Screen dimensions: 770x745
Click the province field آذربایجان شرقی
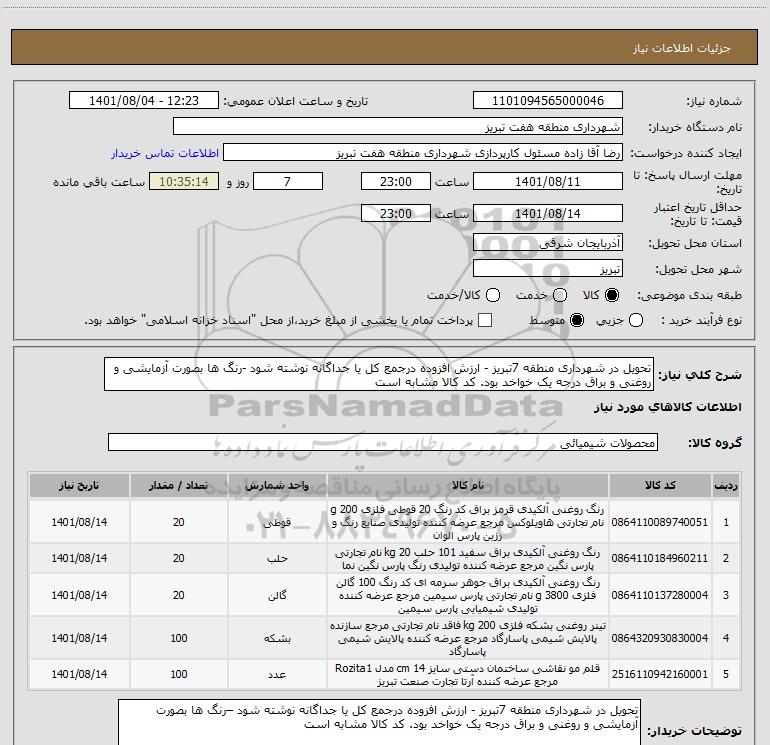point(548,243)
